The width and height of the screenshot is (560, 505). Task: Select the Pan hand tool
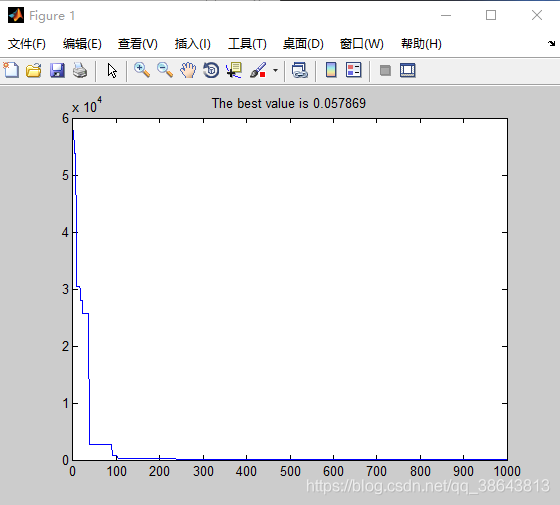click(x=188, y=70)
